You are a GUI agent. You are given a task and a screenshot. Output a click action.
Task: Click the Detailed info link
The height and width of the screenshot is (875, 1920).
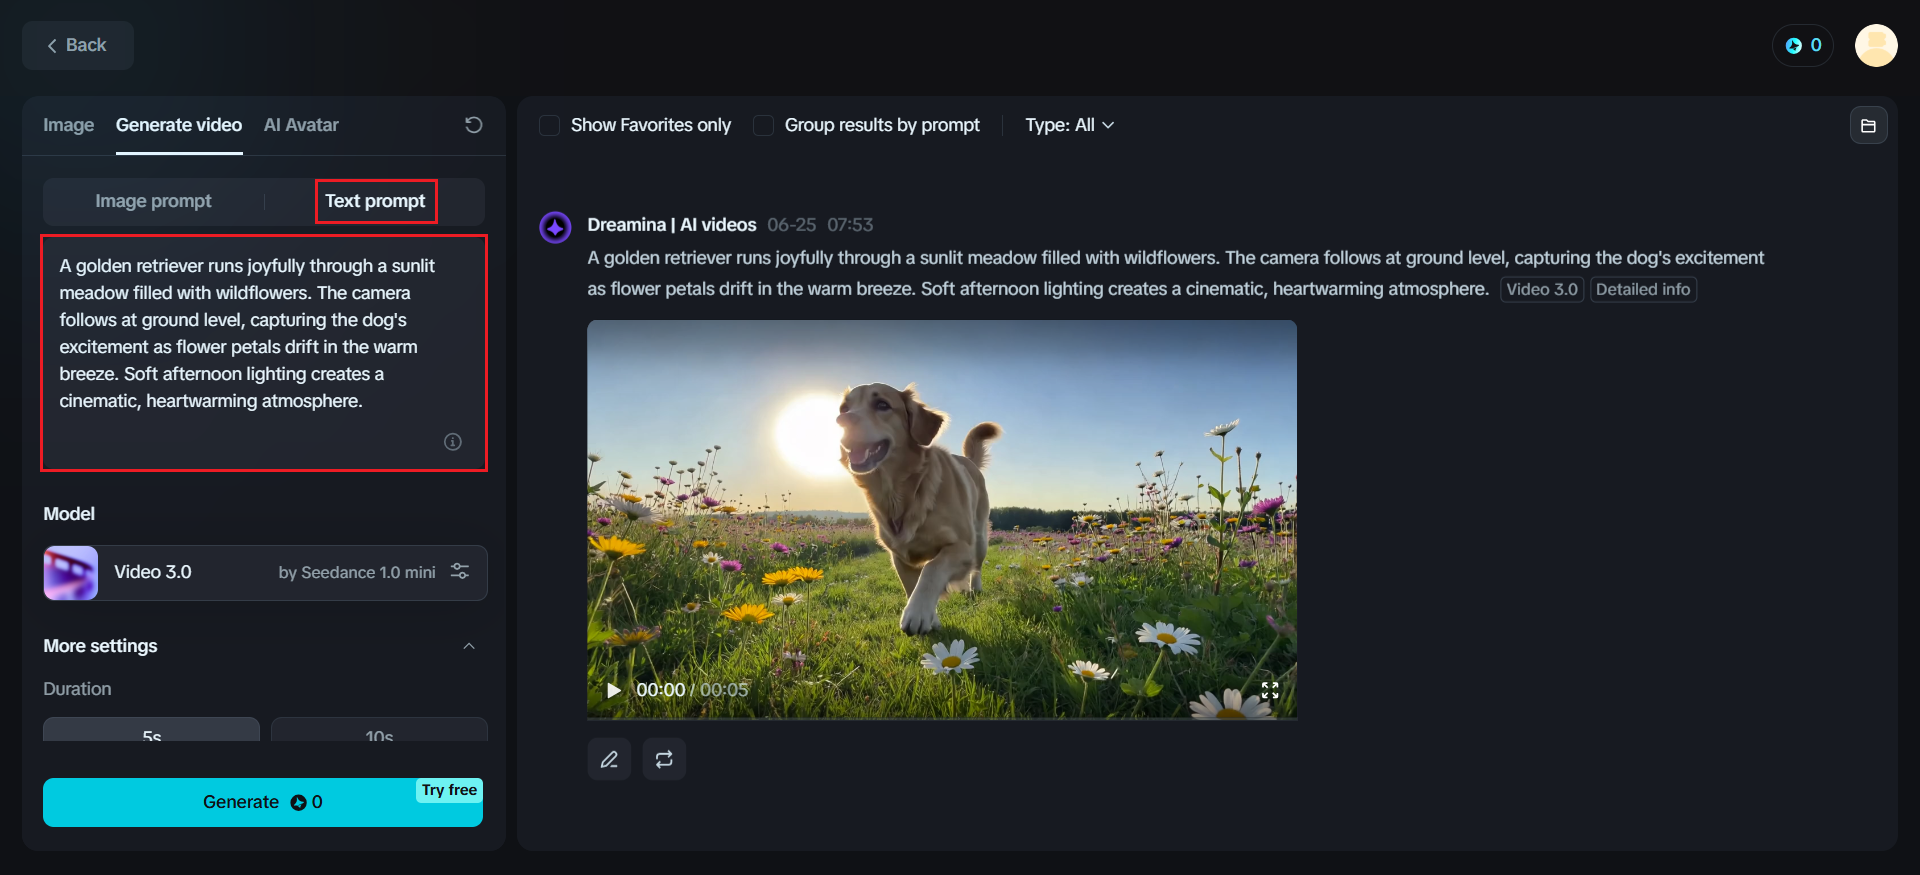pyautogui.click(x=1642, y=290)
